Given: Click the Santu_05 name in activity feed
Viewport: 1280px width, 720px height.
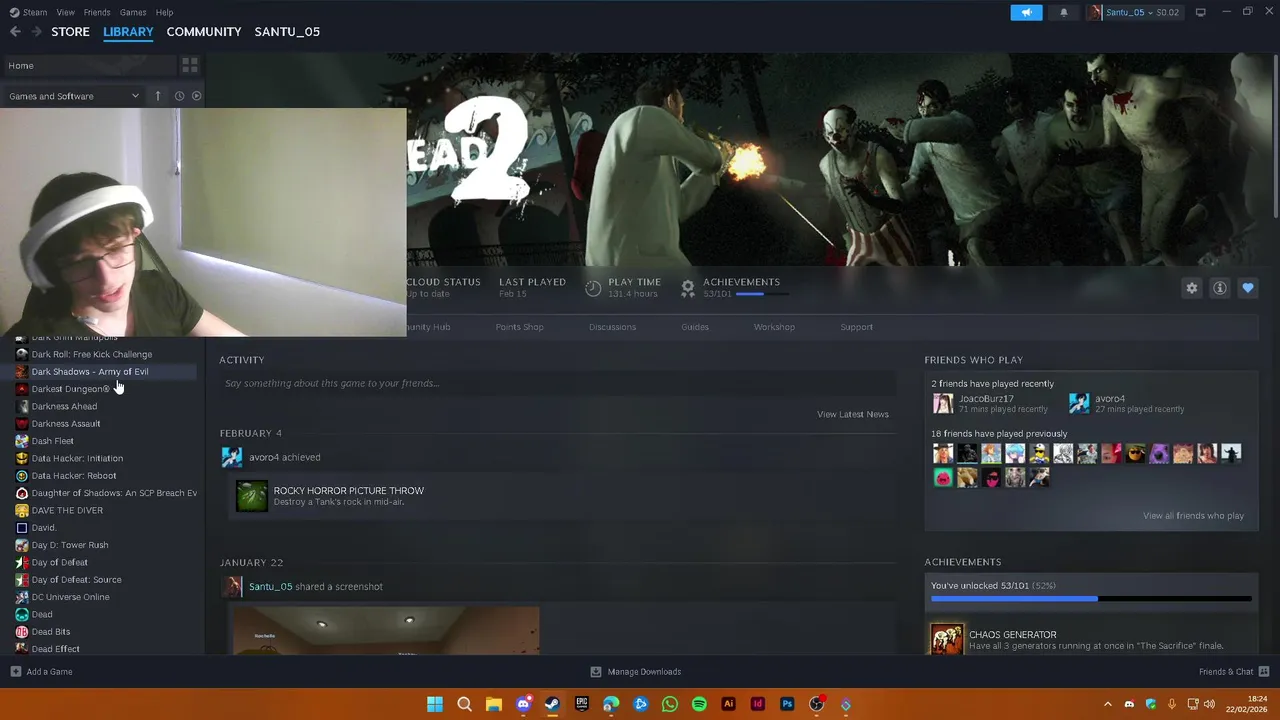Looking at the screenshot, I should 270,587.
